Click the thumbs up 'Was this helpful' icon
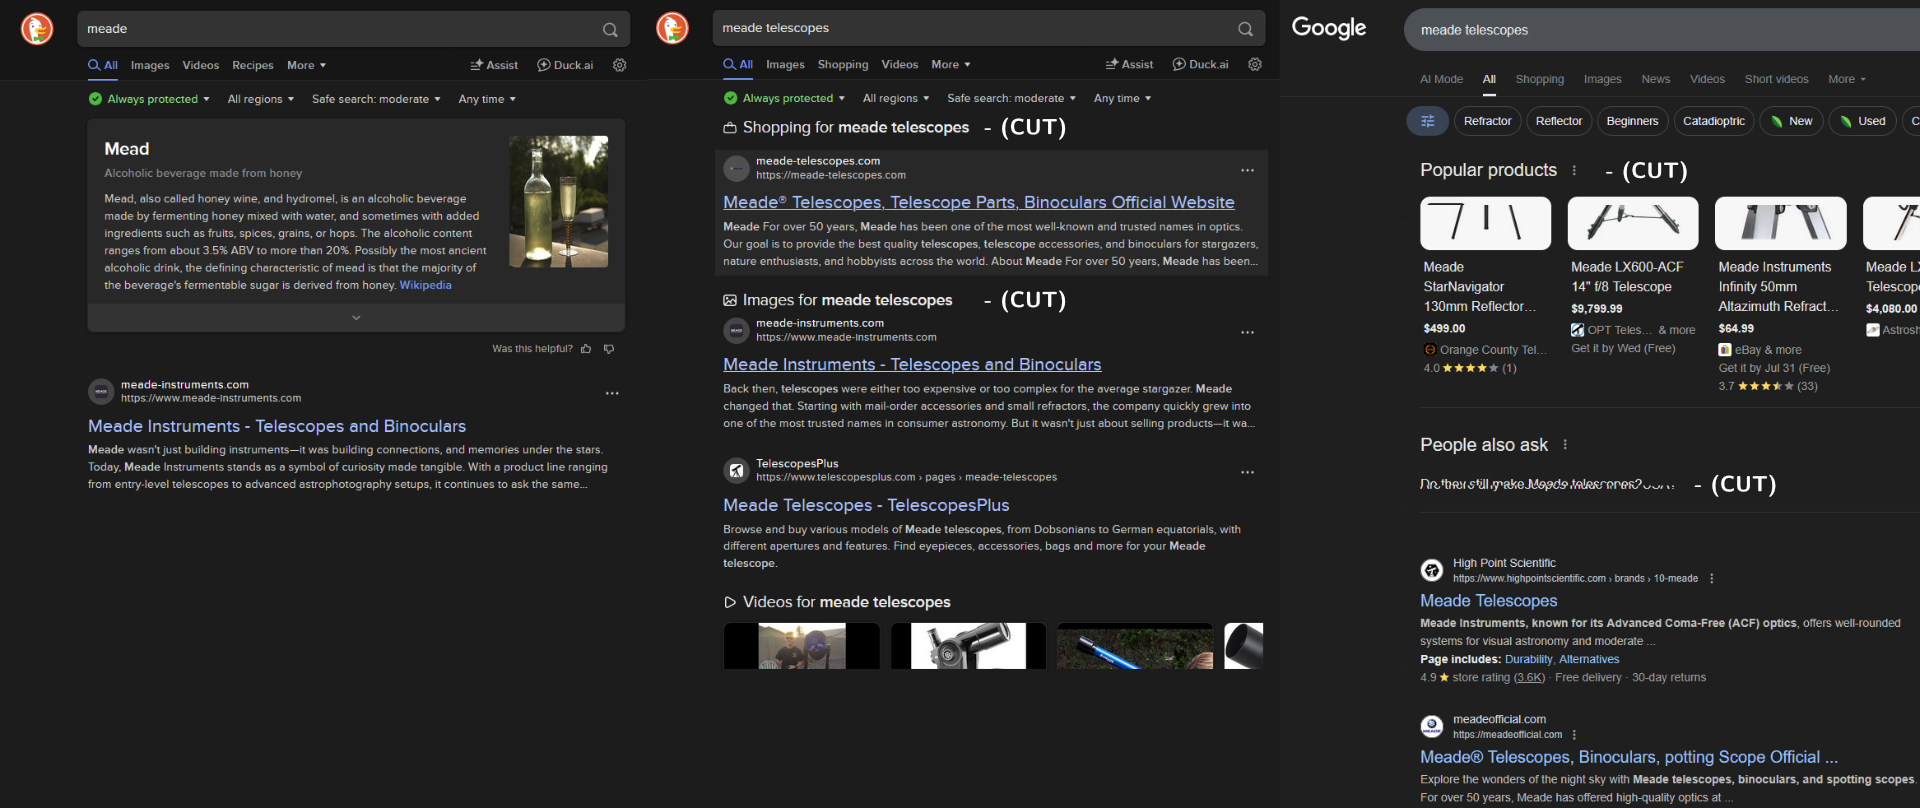The height and width of the screenshot is (808, 1920). [x=586, y=349]
